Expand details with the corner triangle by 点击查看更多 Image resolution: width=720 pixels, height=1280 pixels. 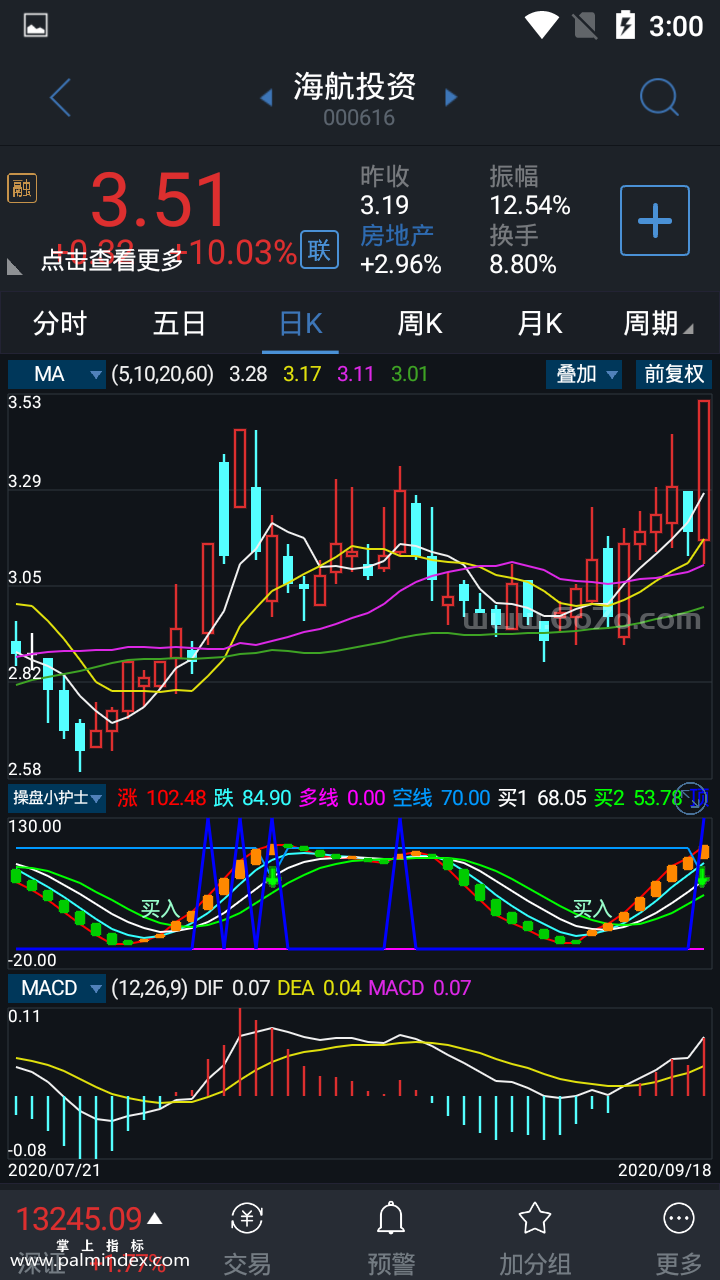[15, 266]
